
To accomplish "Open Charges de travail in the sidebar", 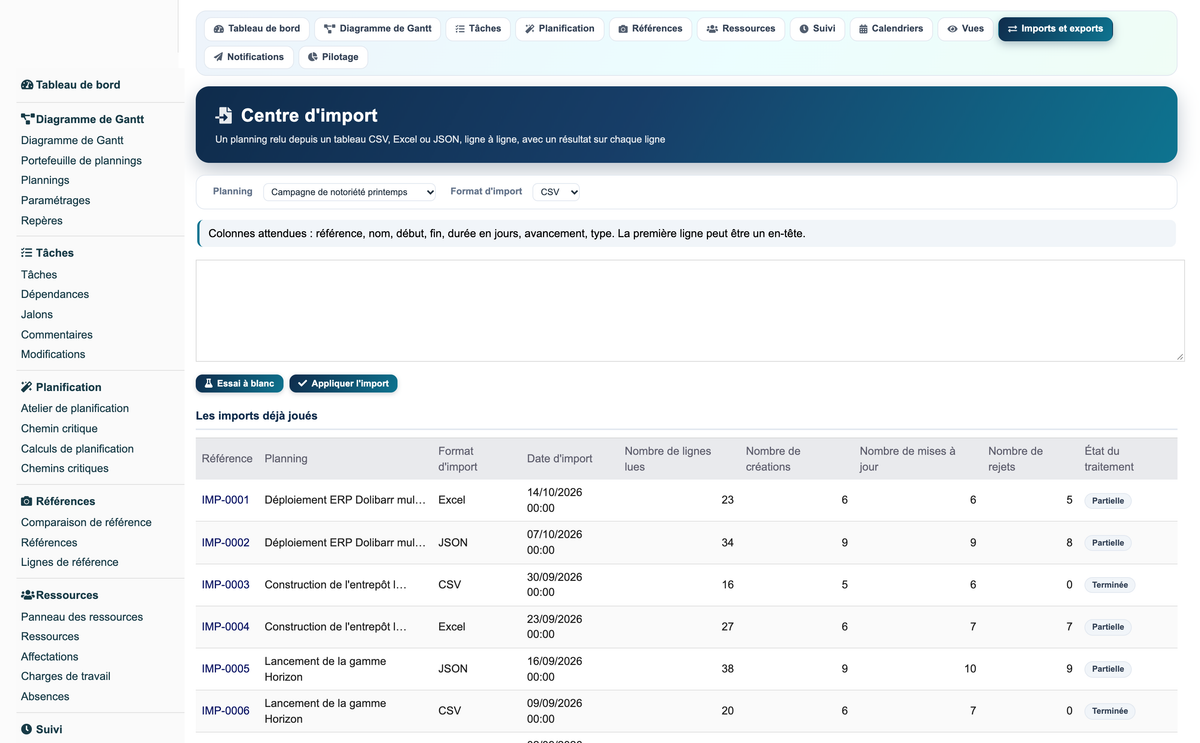I will 66,676.
